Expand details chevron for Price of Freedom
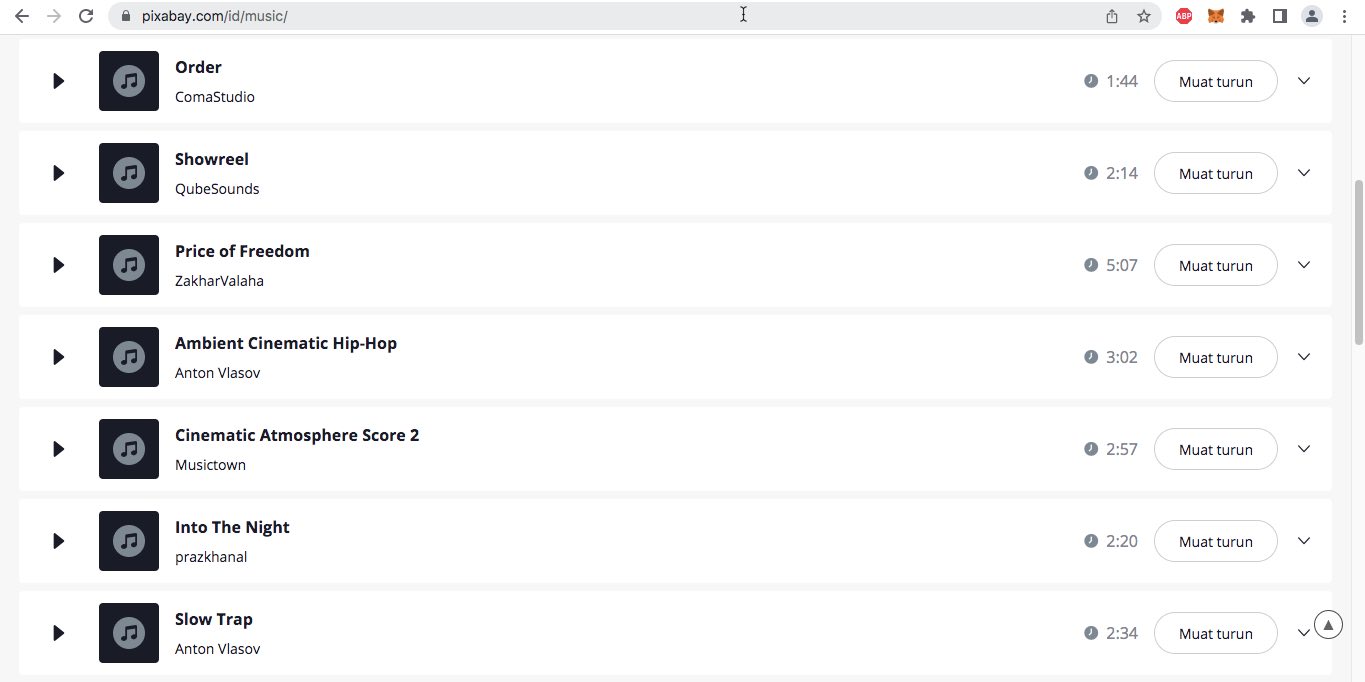Image resolution: width=1365 pixels, height=682 pixels. pyautogui.click(x=1304, y=265)
